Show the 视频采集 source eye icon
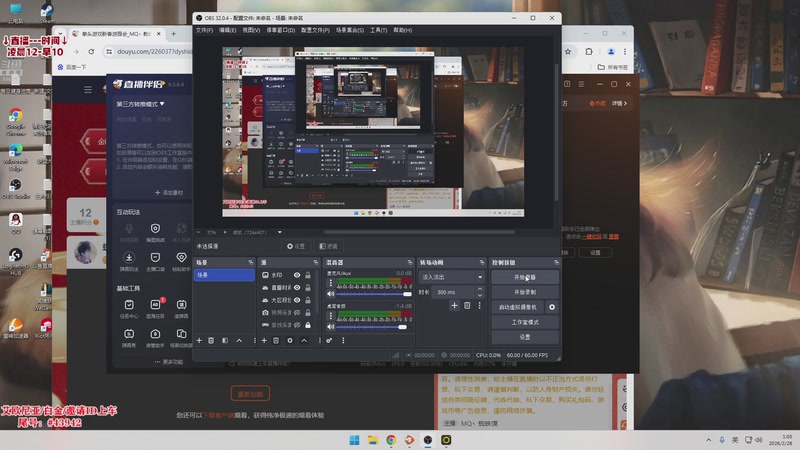This screenshot has height=450, width=800. tap(297, 312)
